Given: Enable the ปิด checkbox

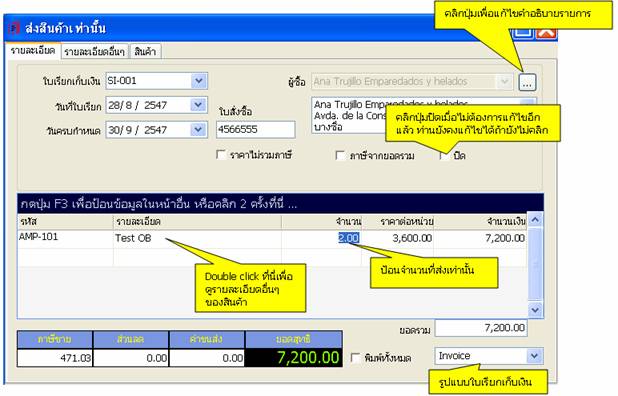Looking at the screenshot, I should [445, 156].
